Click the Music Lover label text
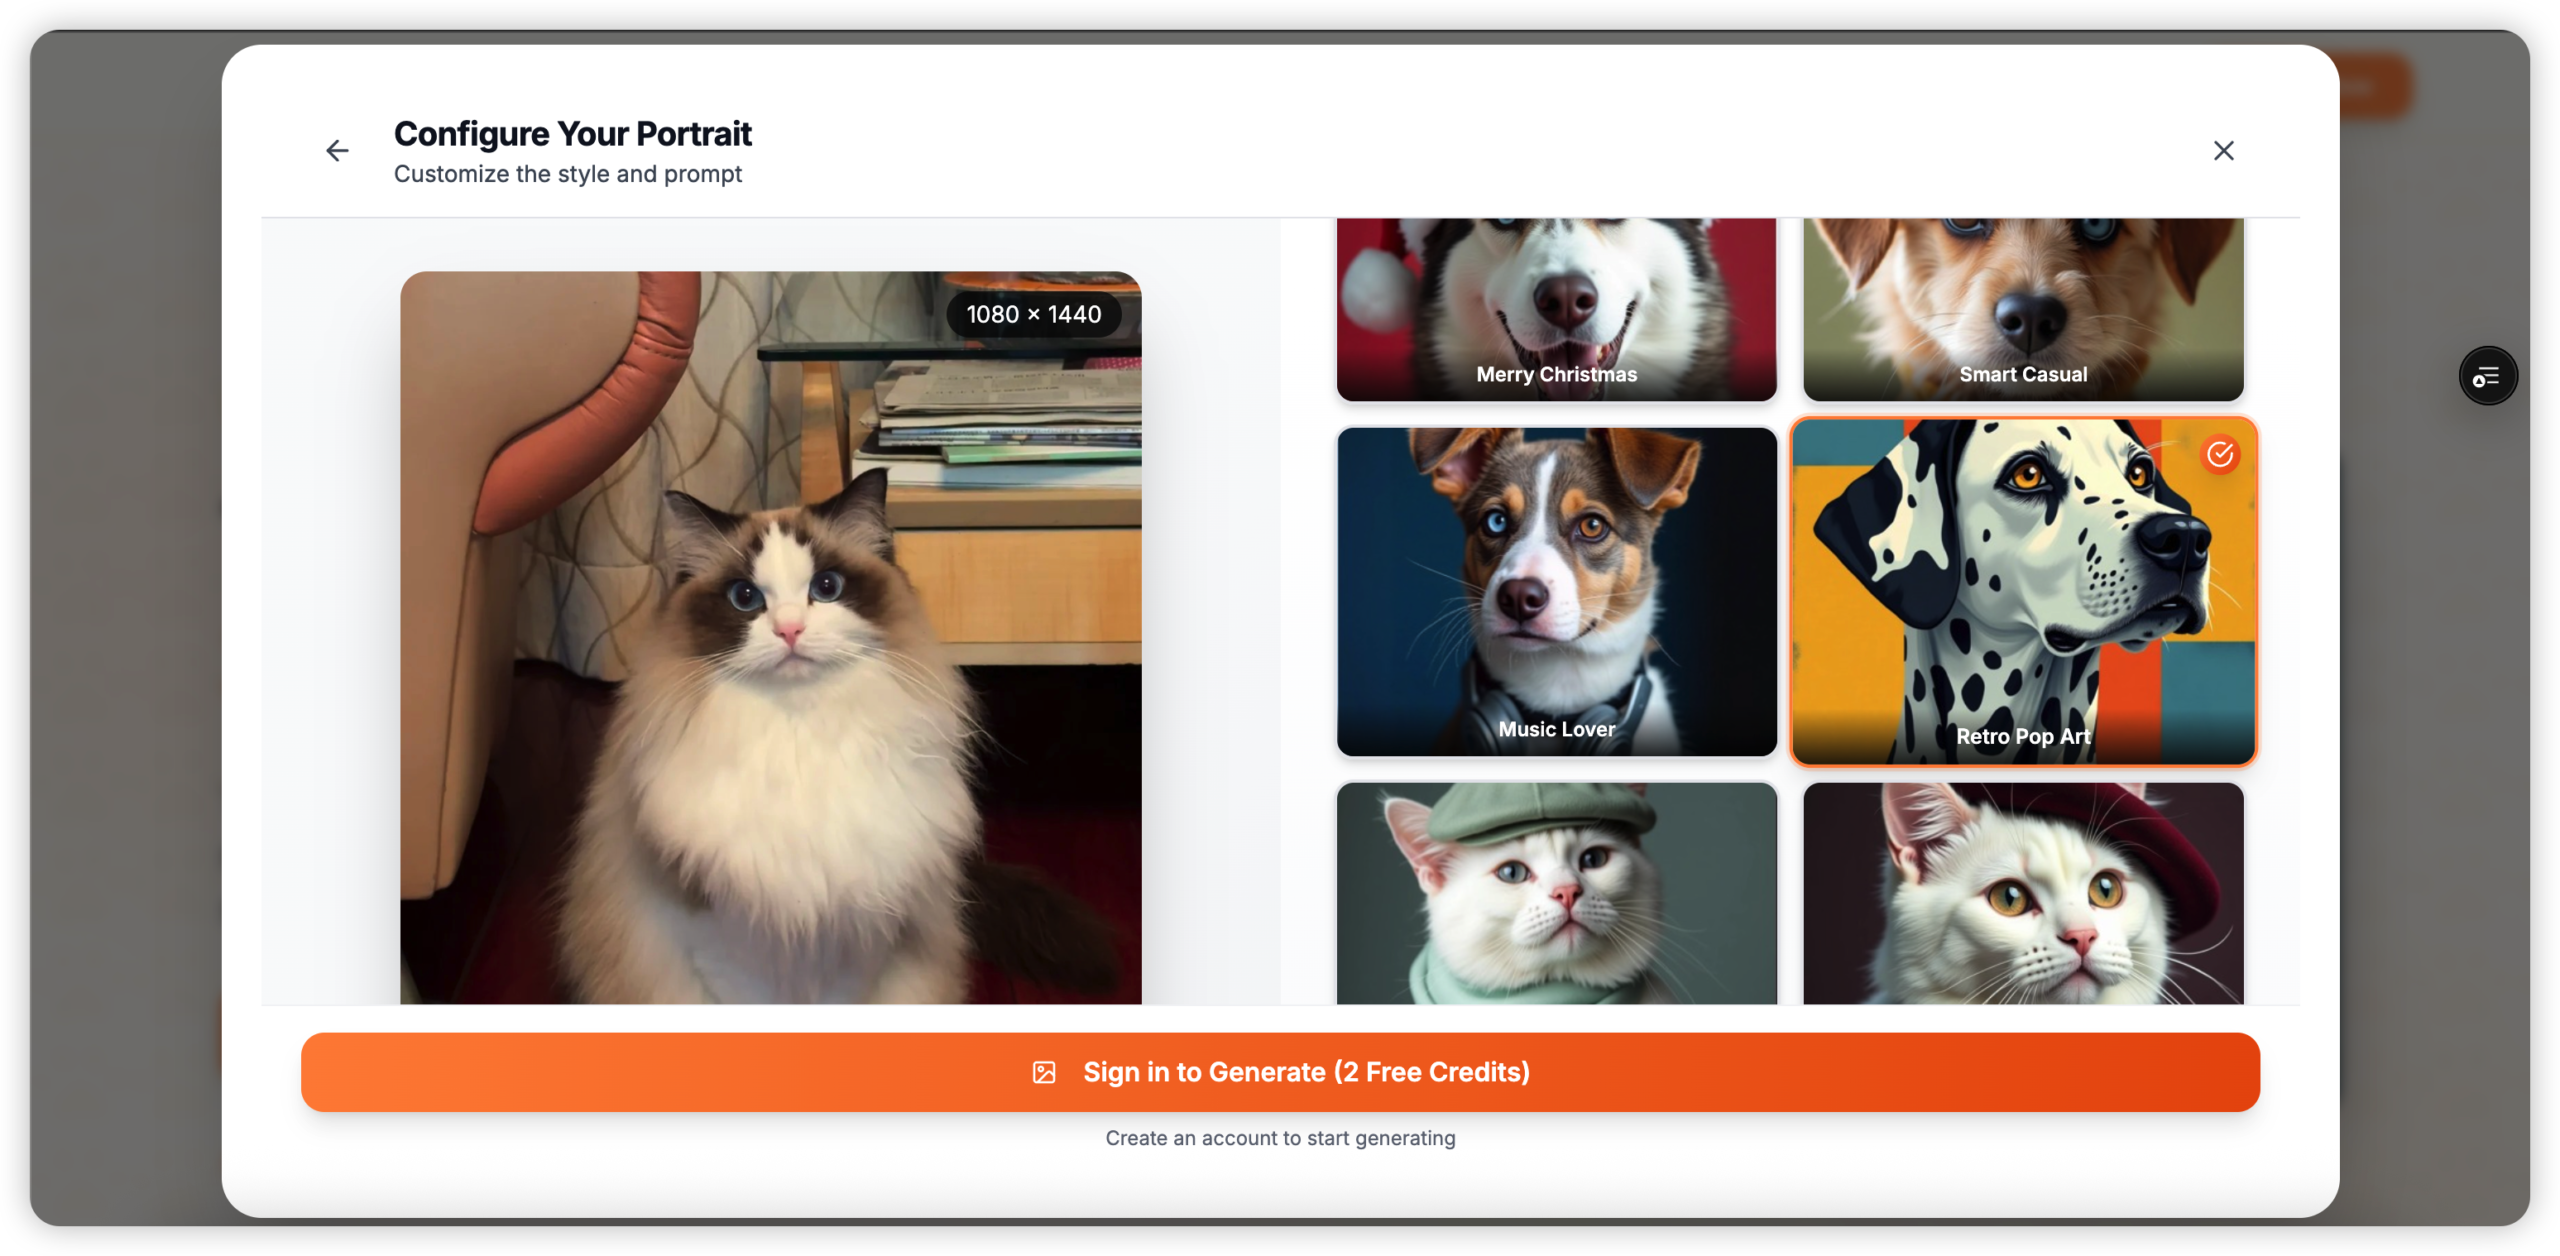The height and width of the screenshot is (1256, 2560). point(1556,730)
